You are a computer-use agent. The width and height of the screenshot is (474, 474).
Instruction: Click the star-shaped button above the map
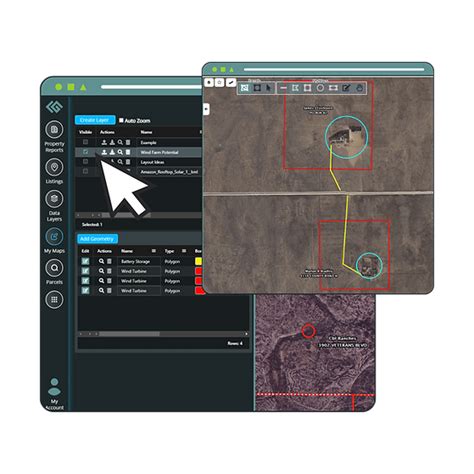pyautogui.click(x=220, y=82)
